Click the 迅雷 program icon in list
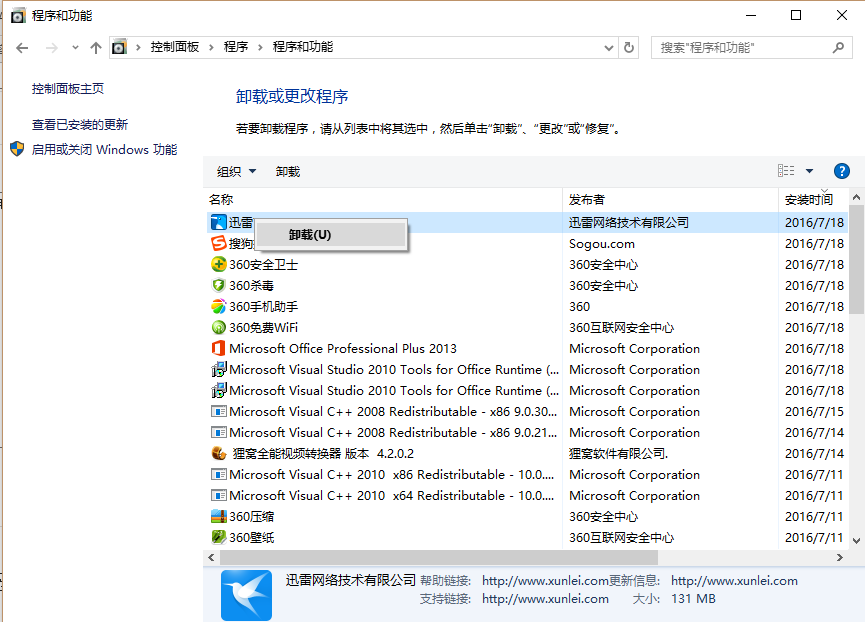Image resolution: width=865 pixels, height=622 pixels. [x=219, y=222]
